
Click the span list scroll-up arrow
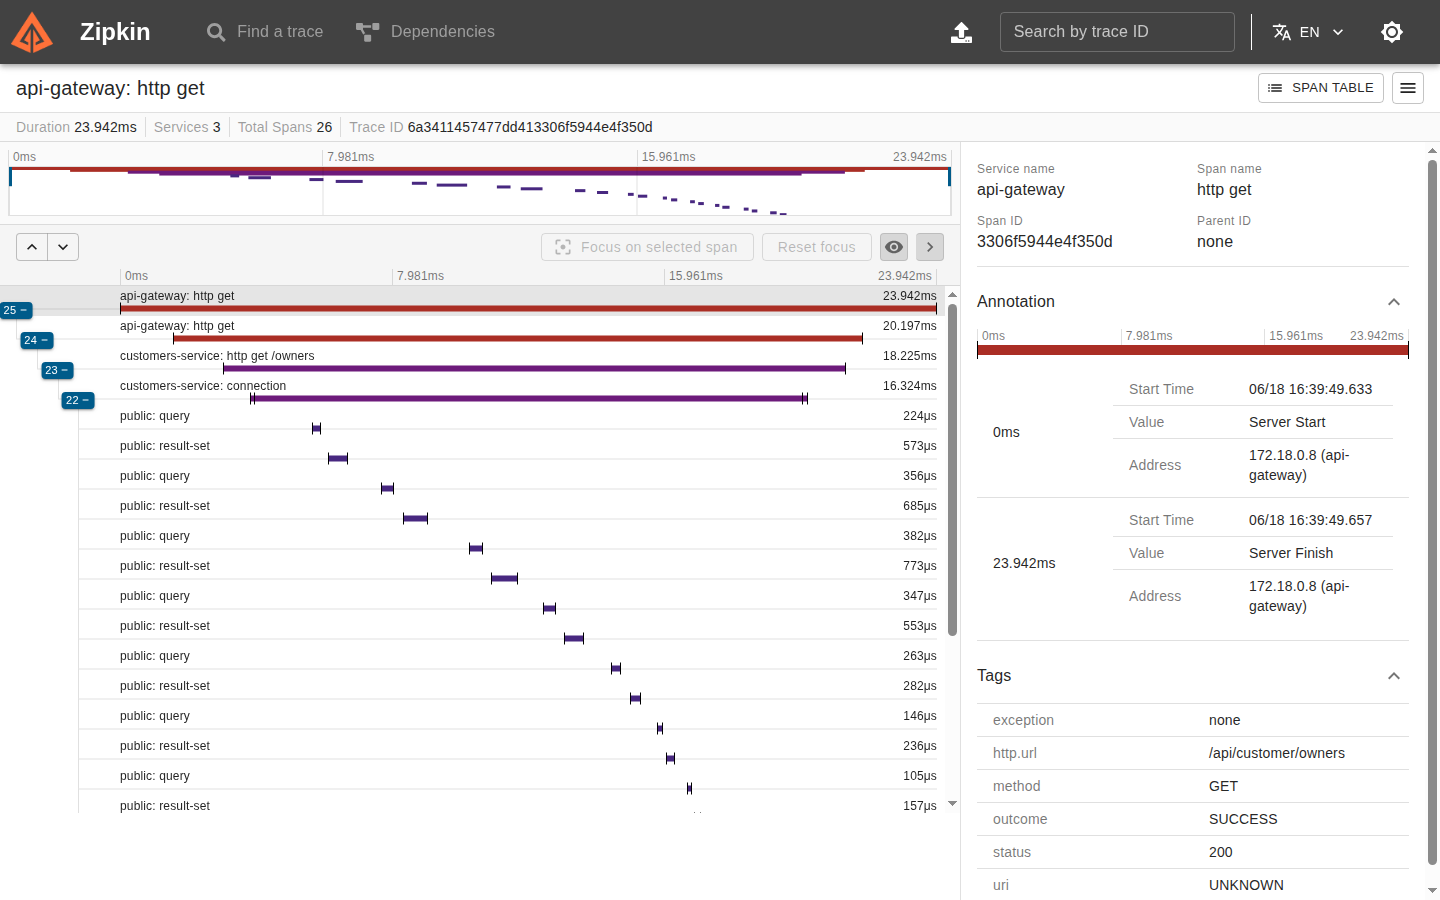[x=952, y=295]
